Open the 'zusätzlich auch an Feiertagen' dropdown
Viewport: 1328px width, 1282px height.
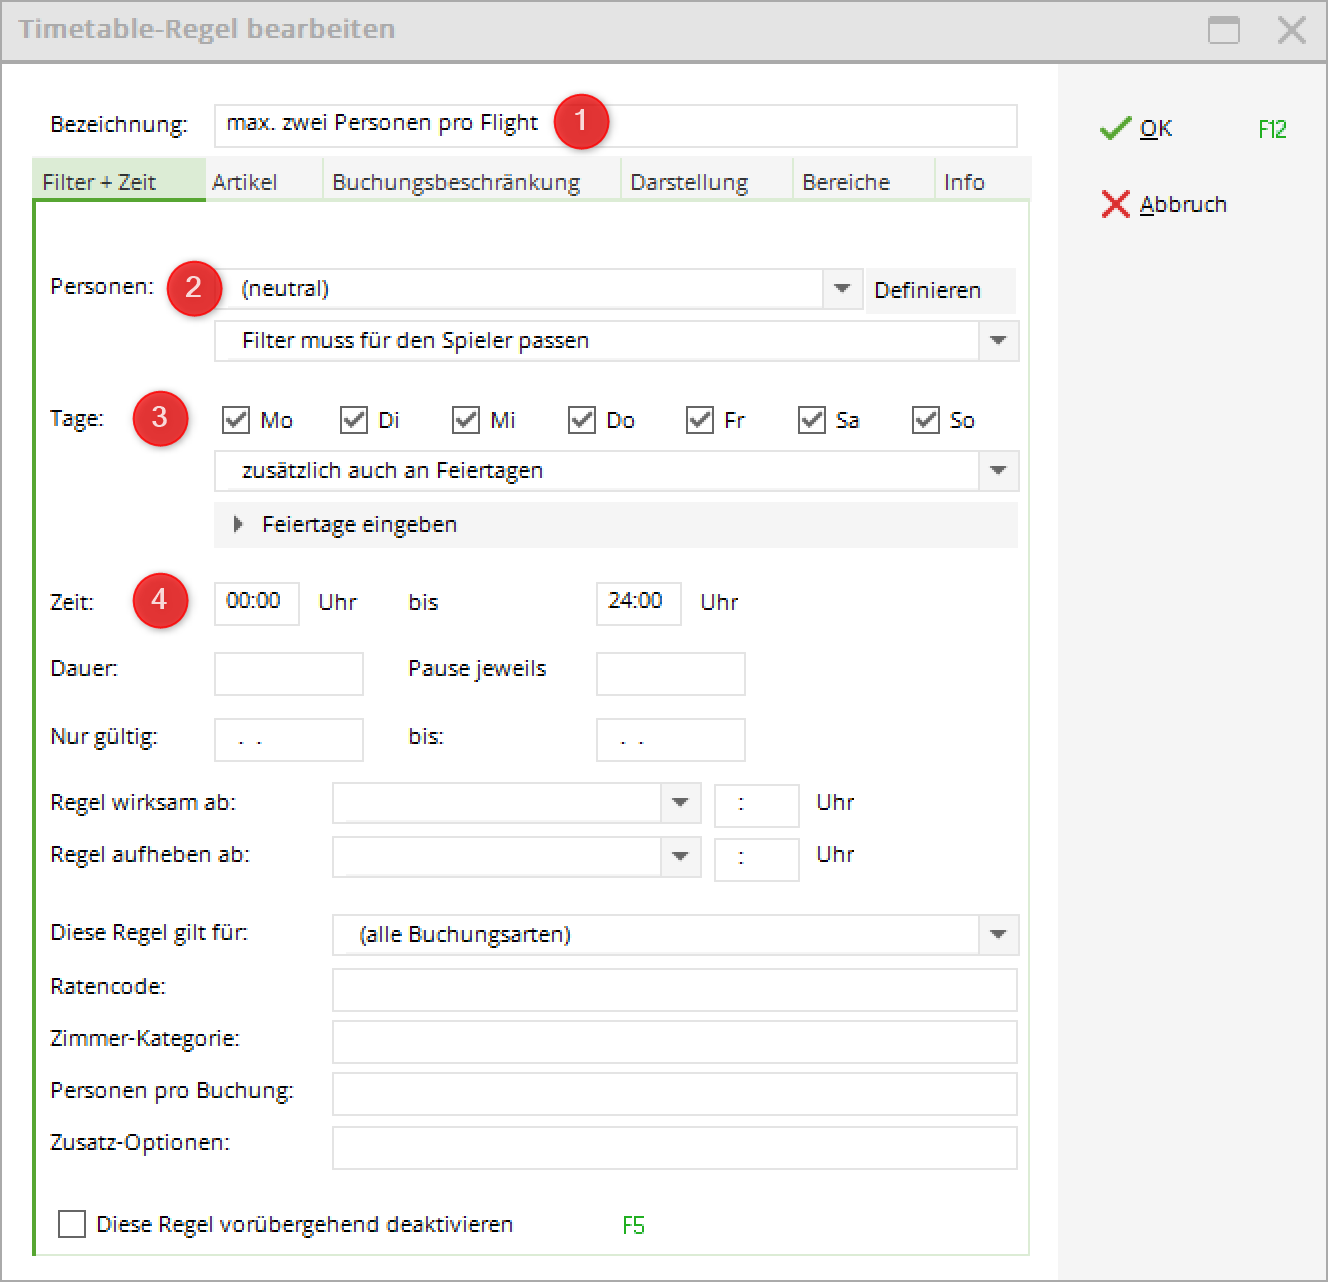(998, 471)
